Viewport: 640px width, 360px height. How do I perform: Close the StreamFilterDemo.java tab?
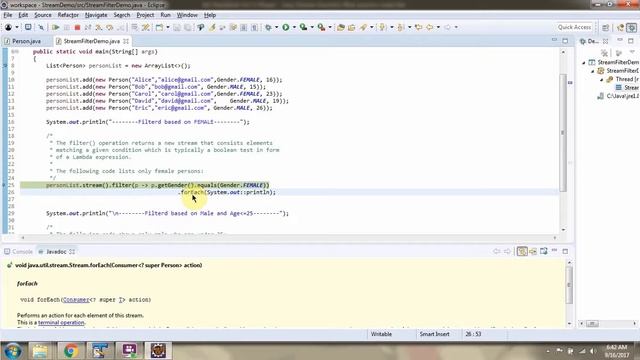[x=126, y=41]
